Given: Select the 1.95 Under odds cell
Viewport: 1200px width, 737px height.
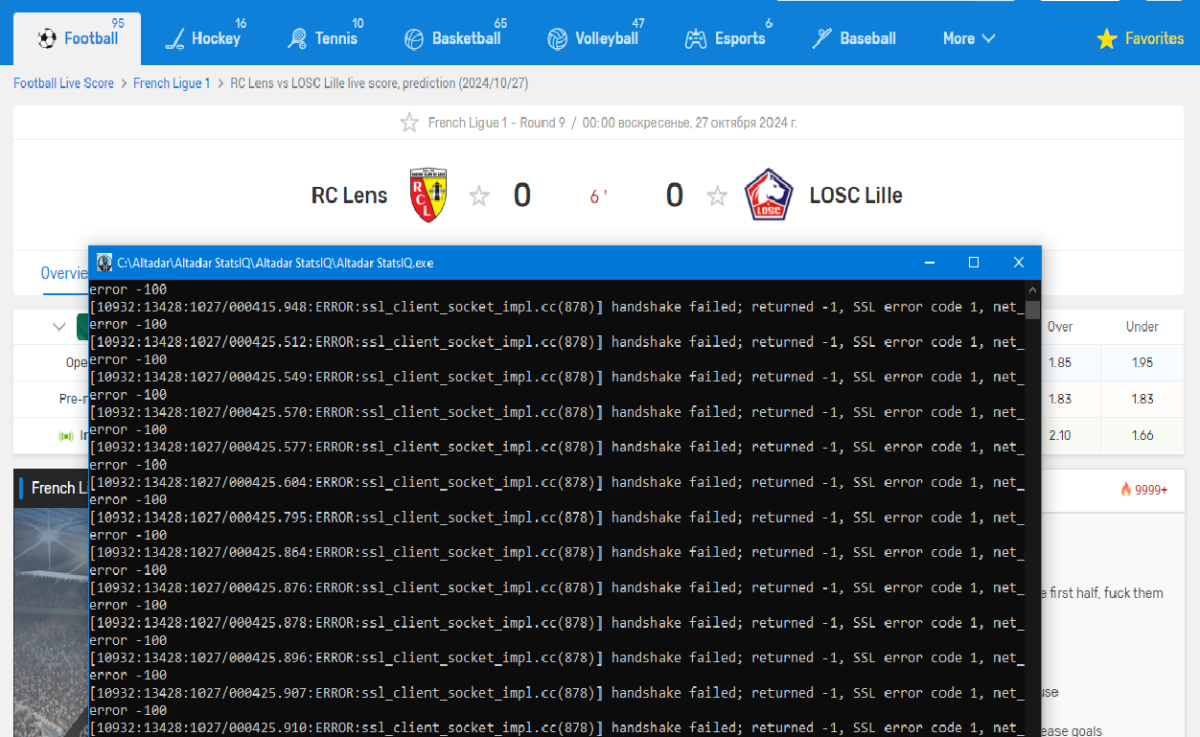Looking at the screenshot, I should [x=1142, y=363].
